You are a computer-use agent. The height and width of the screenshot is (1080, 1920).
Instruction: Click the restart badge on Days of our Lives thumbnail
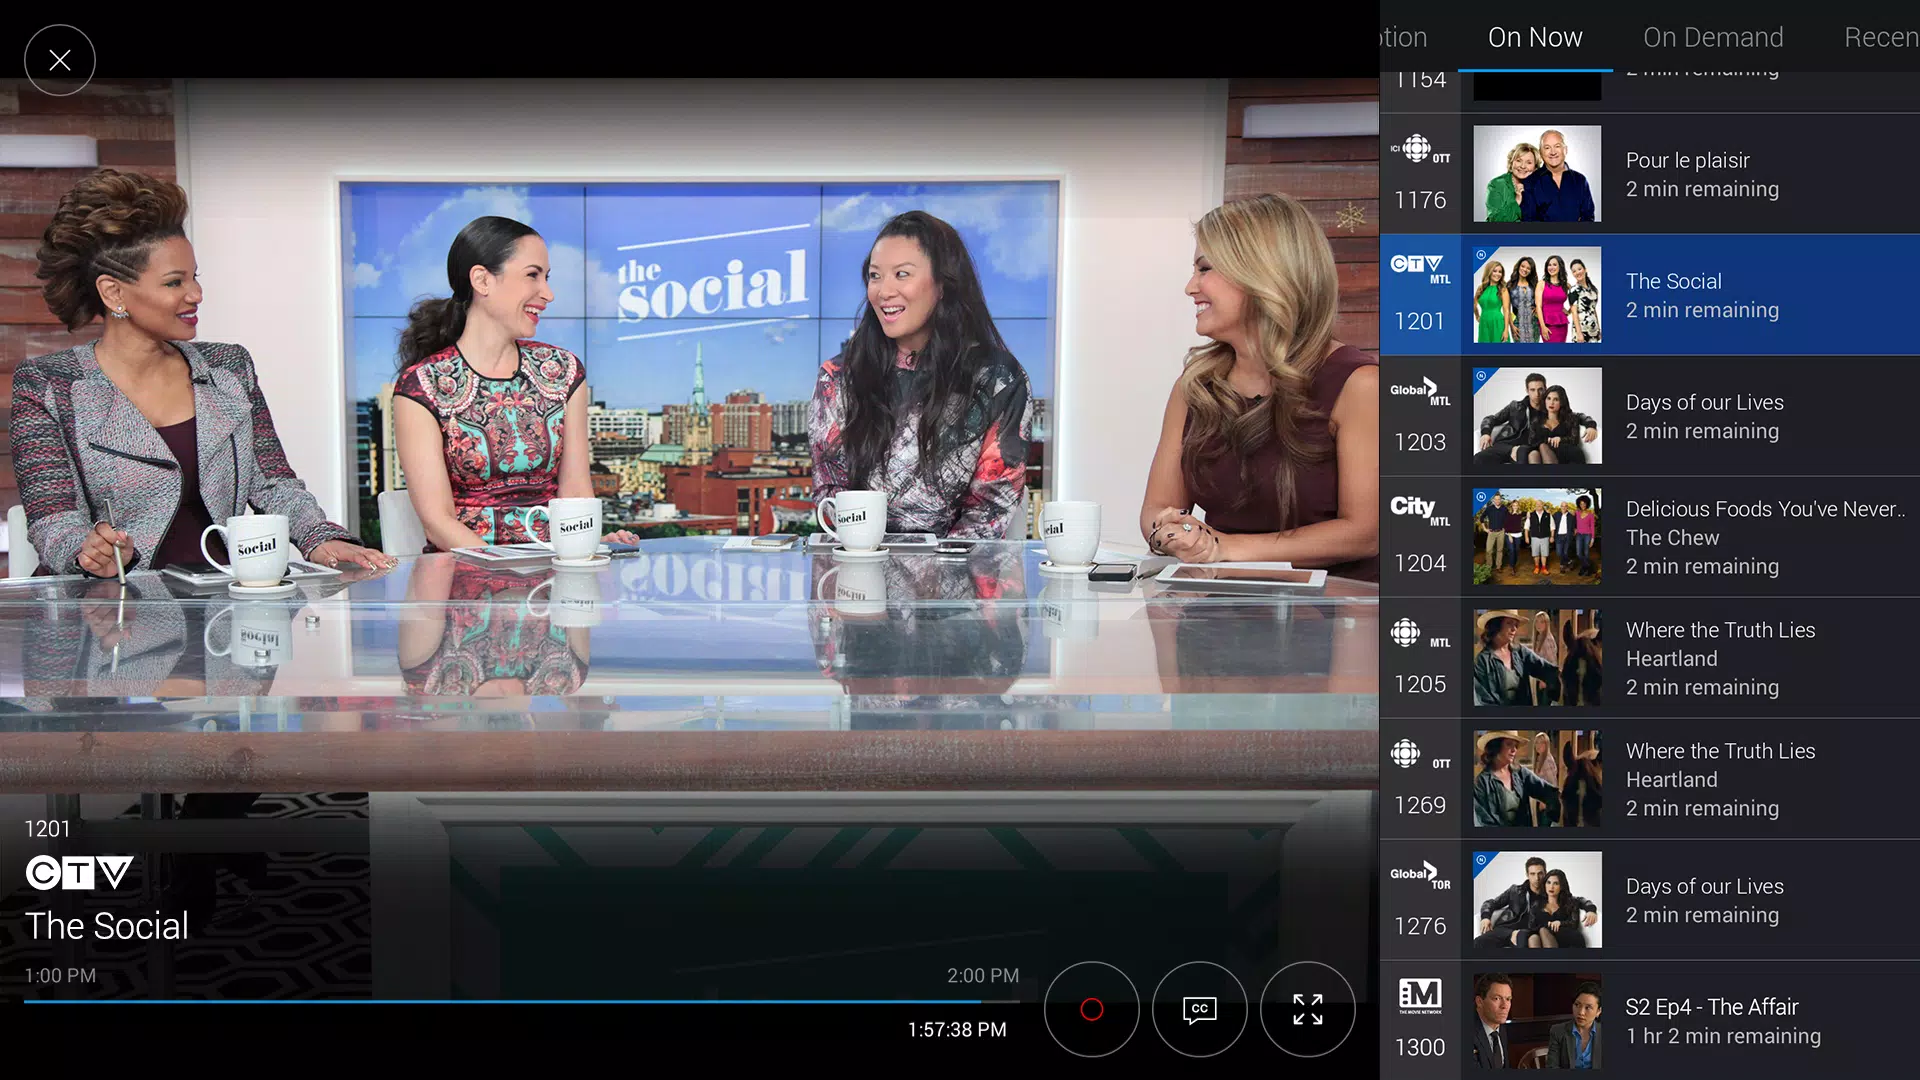click(1481, 375)
